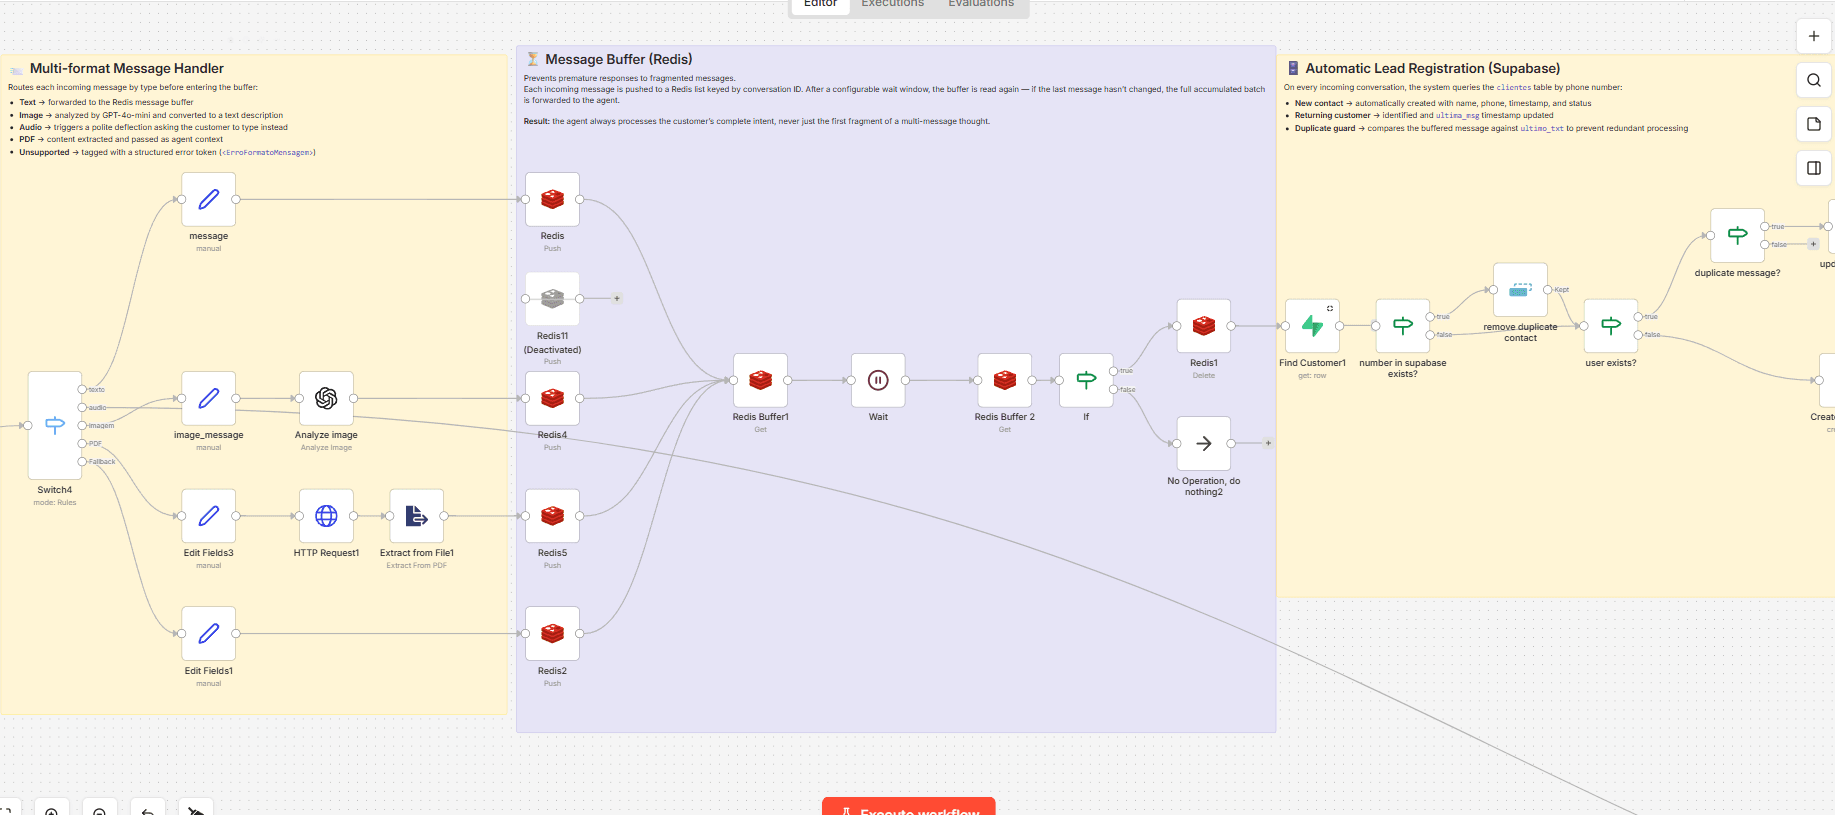Viewport: 1835px width, 815px height.
Task: Open the 'Redis Buffer1' Get node
Action: [x=760, y=380]
